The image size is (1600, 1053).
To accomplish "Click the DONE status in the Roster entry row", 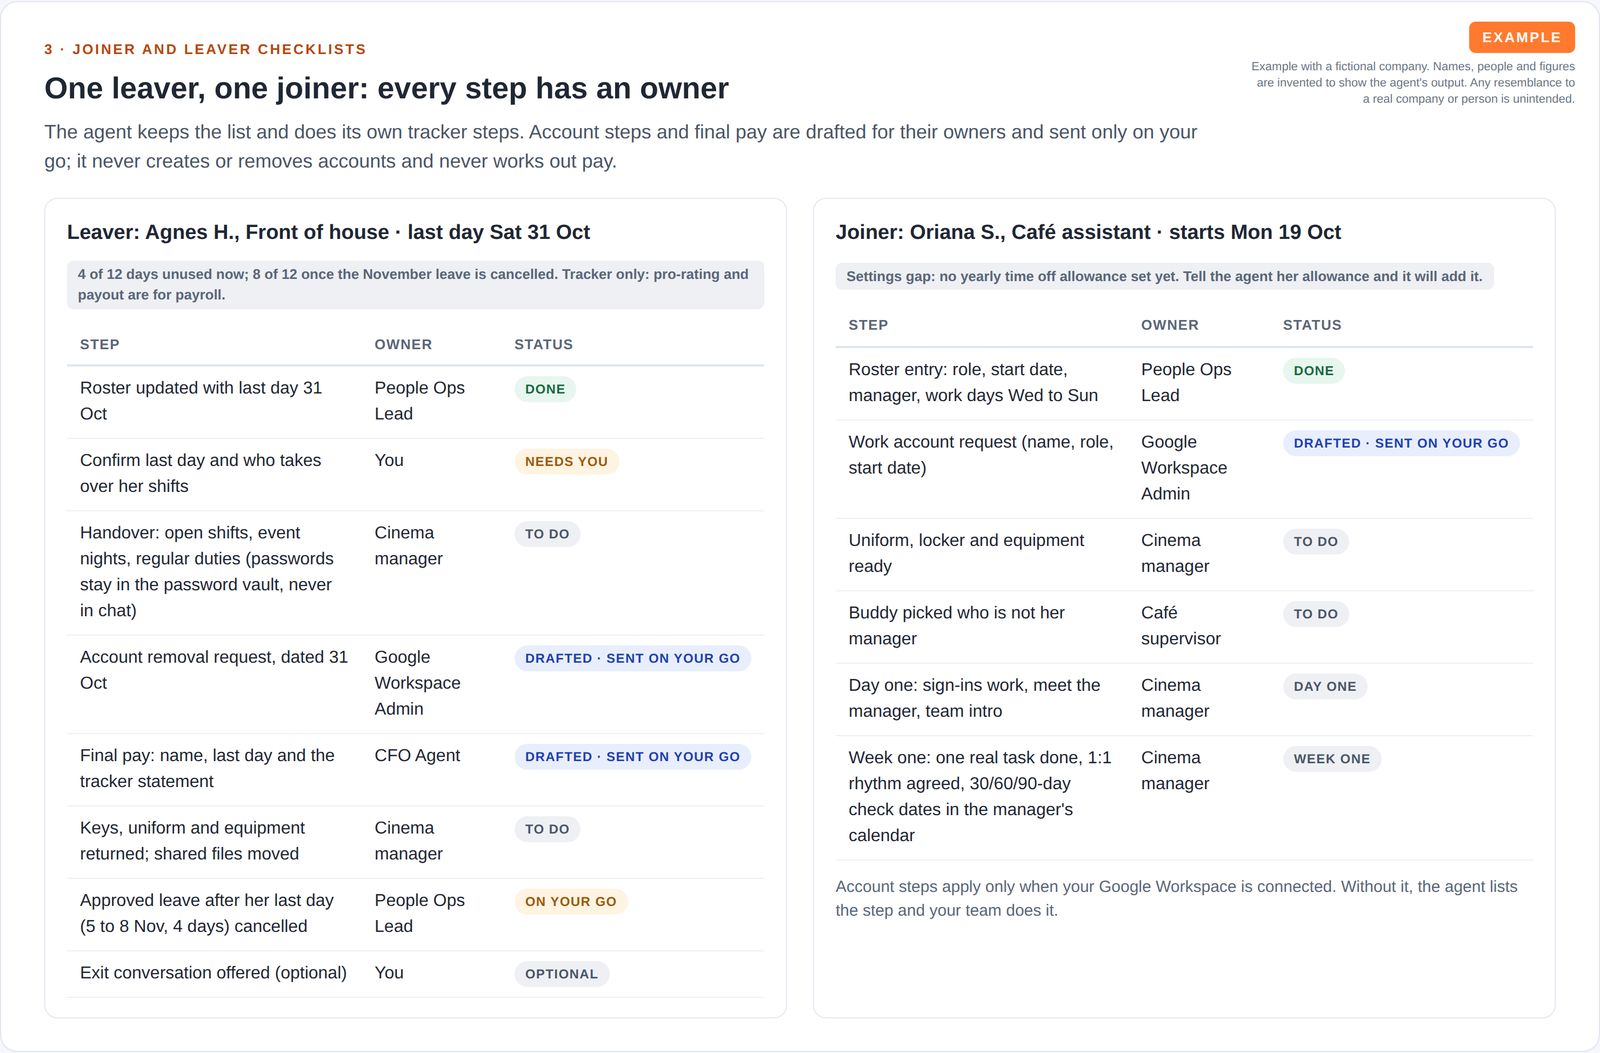I will (1313, 371).
